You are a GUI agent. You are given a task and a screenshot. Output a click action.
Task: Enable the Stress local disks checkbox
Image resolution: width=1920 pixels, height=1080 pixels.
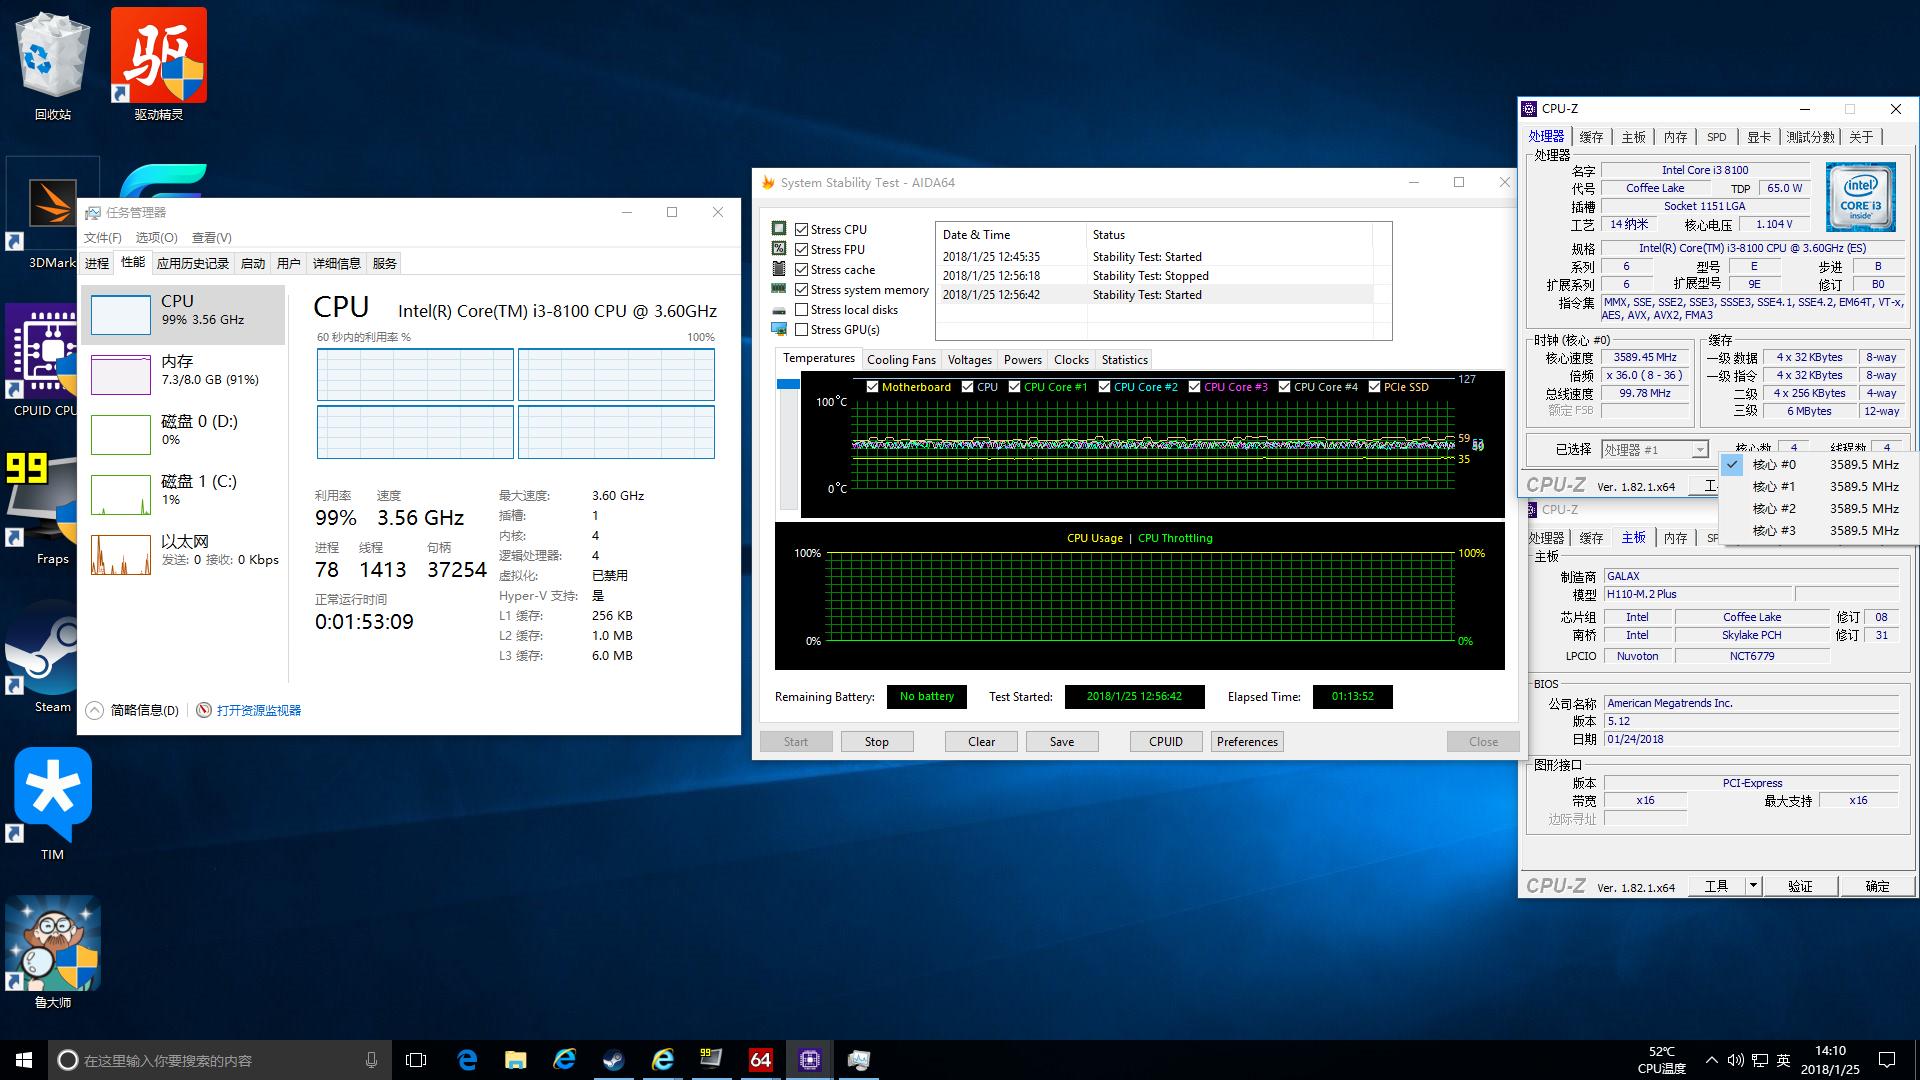pyautogui.click(x=801, y=309)
